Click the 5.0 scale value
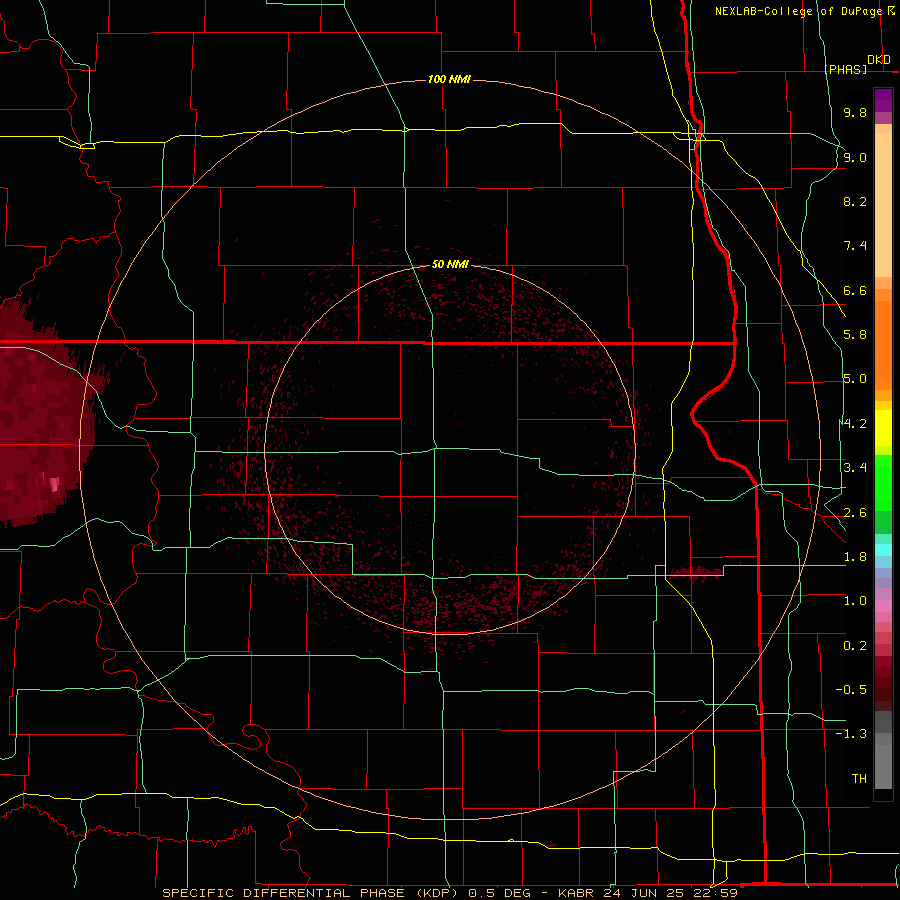 pos(855,379)
